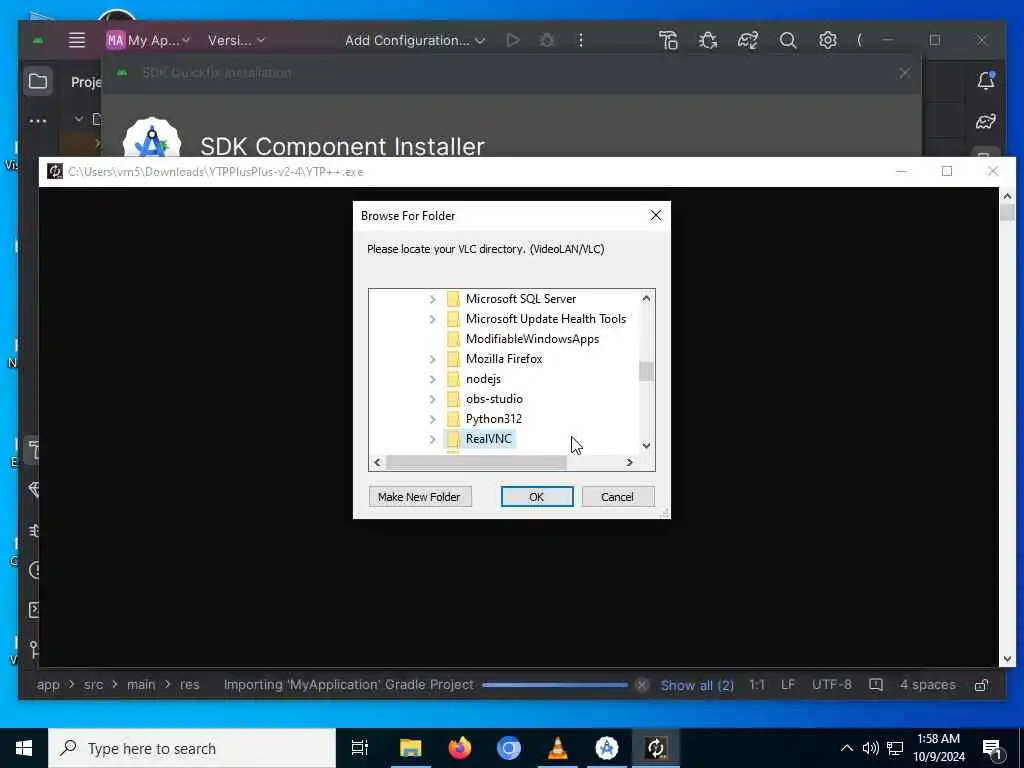Open Search Everywhere magnifier icon
The image size is (1024, 768).
tap(788, 40)
